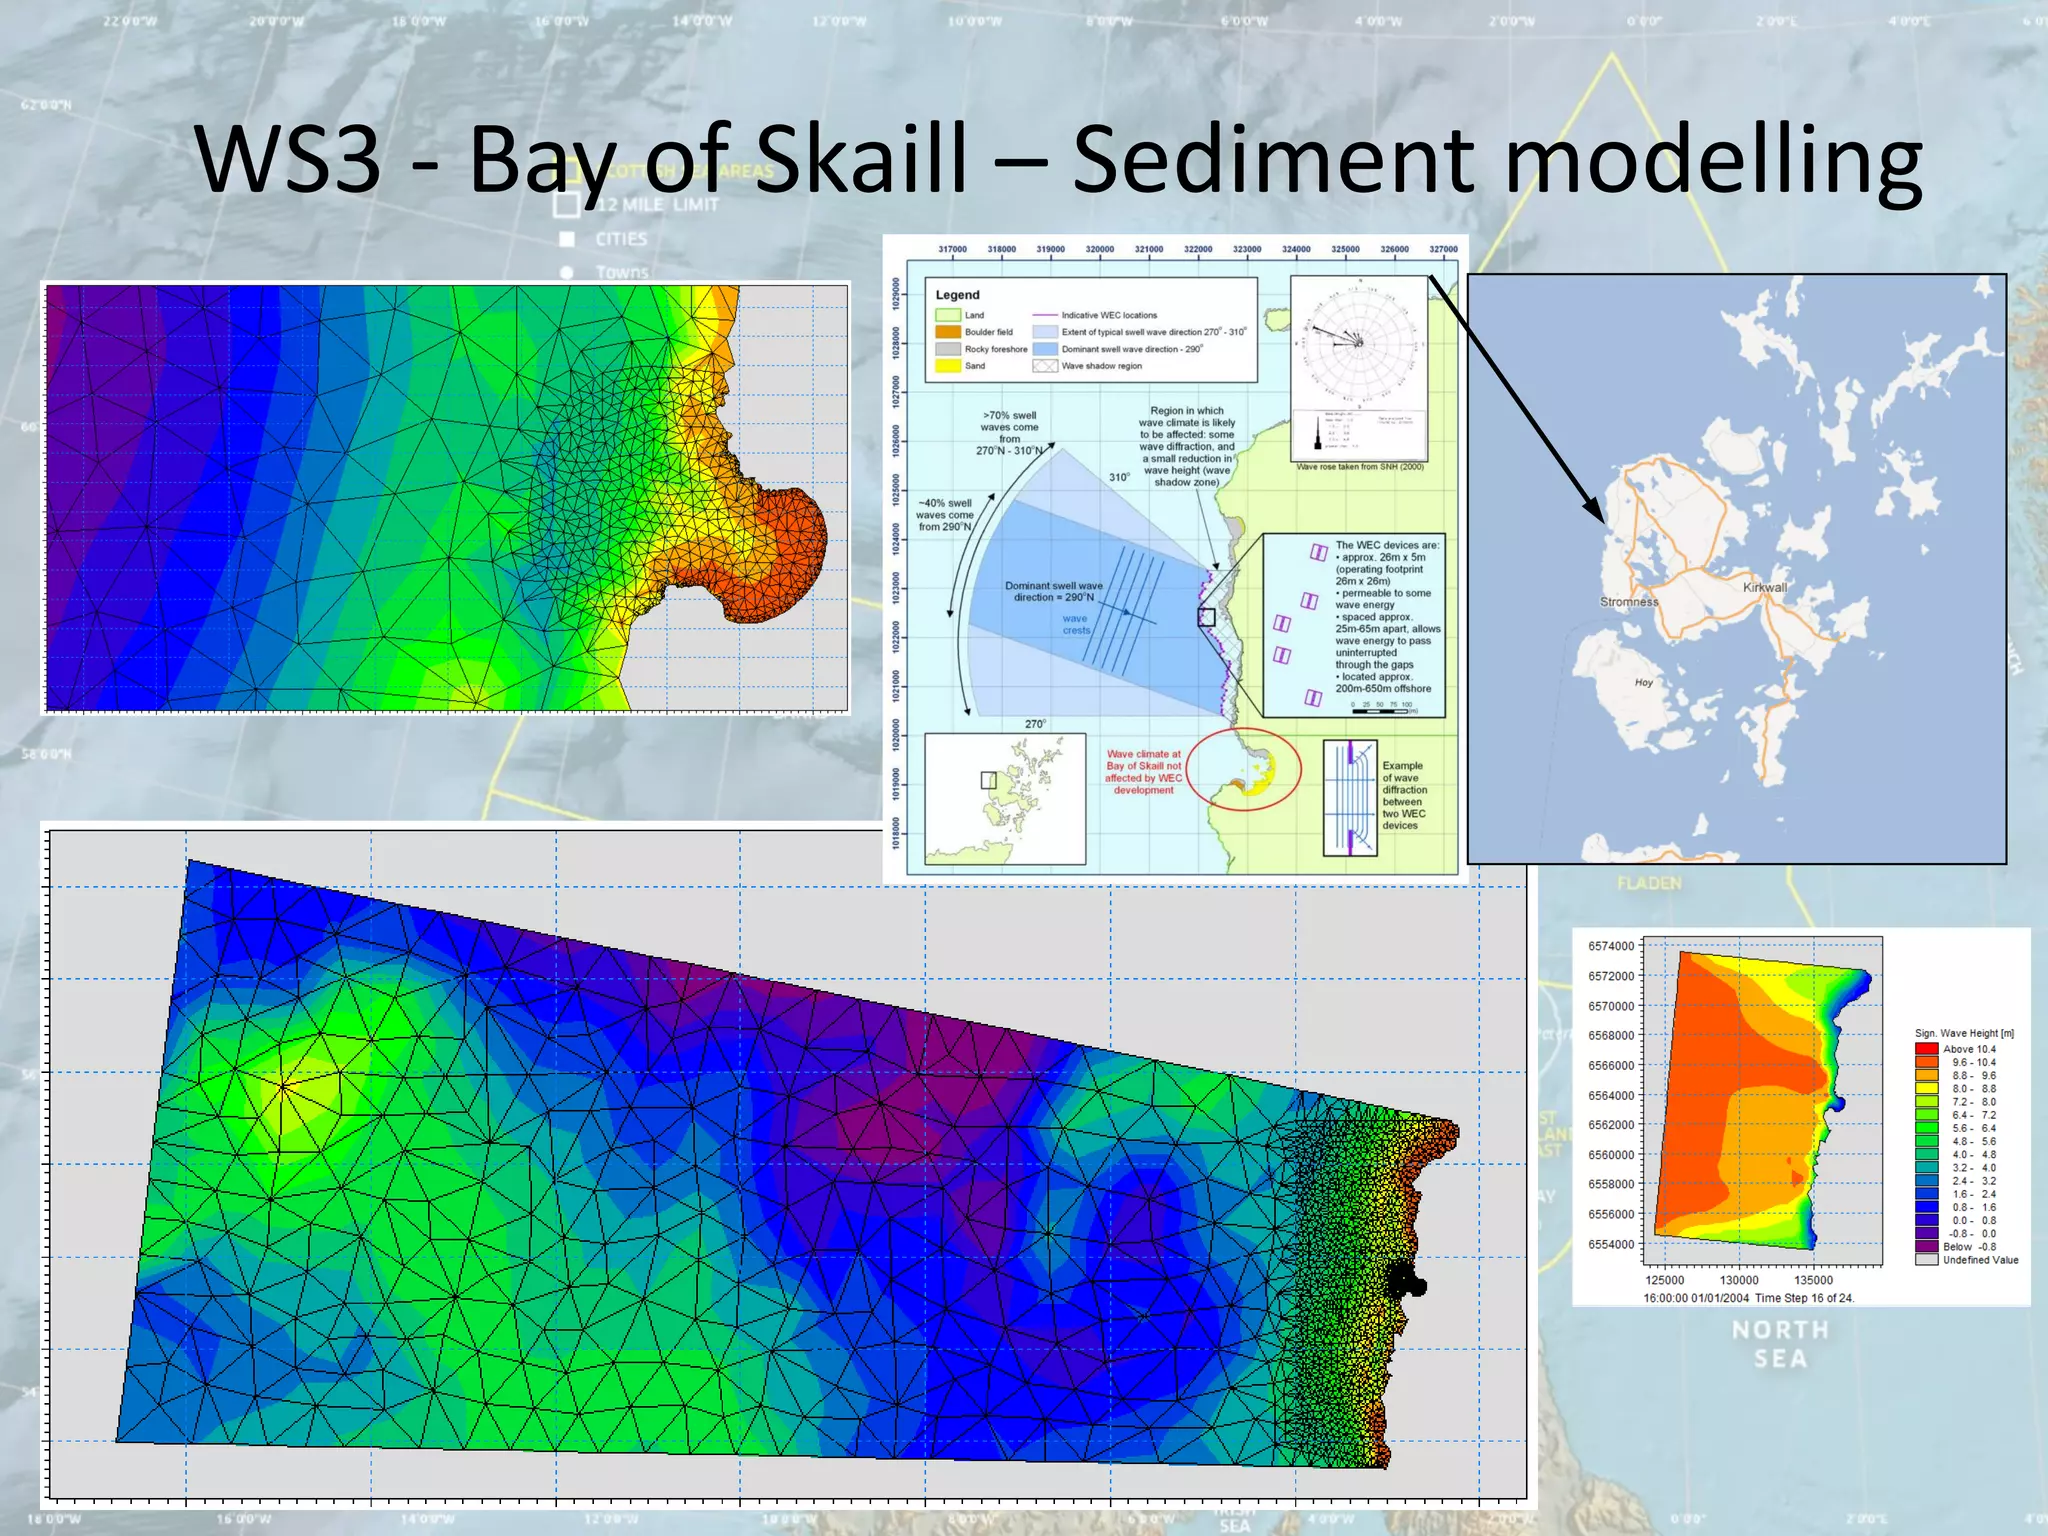The width and height of the screenshot is (2048, 1536).
Task: Click the 'Dominant swell wave direction = 290°N' label
Action: point(1054,592)
